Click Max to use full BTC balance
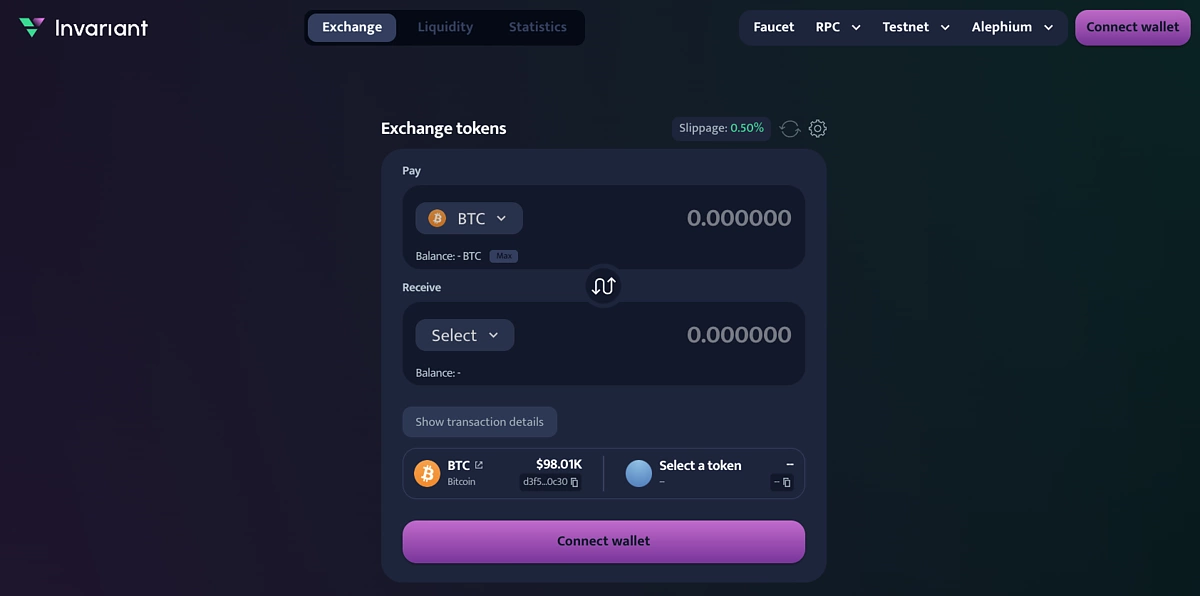The image size is (1200, 596). tap(503, 256)
